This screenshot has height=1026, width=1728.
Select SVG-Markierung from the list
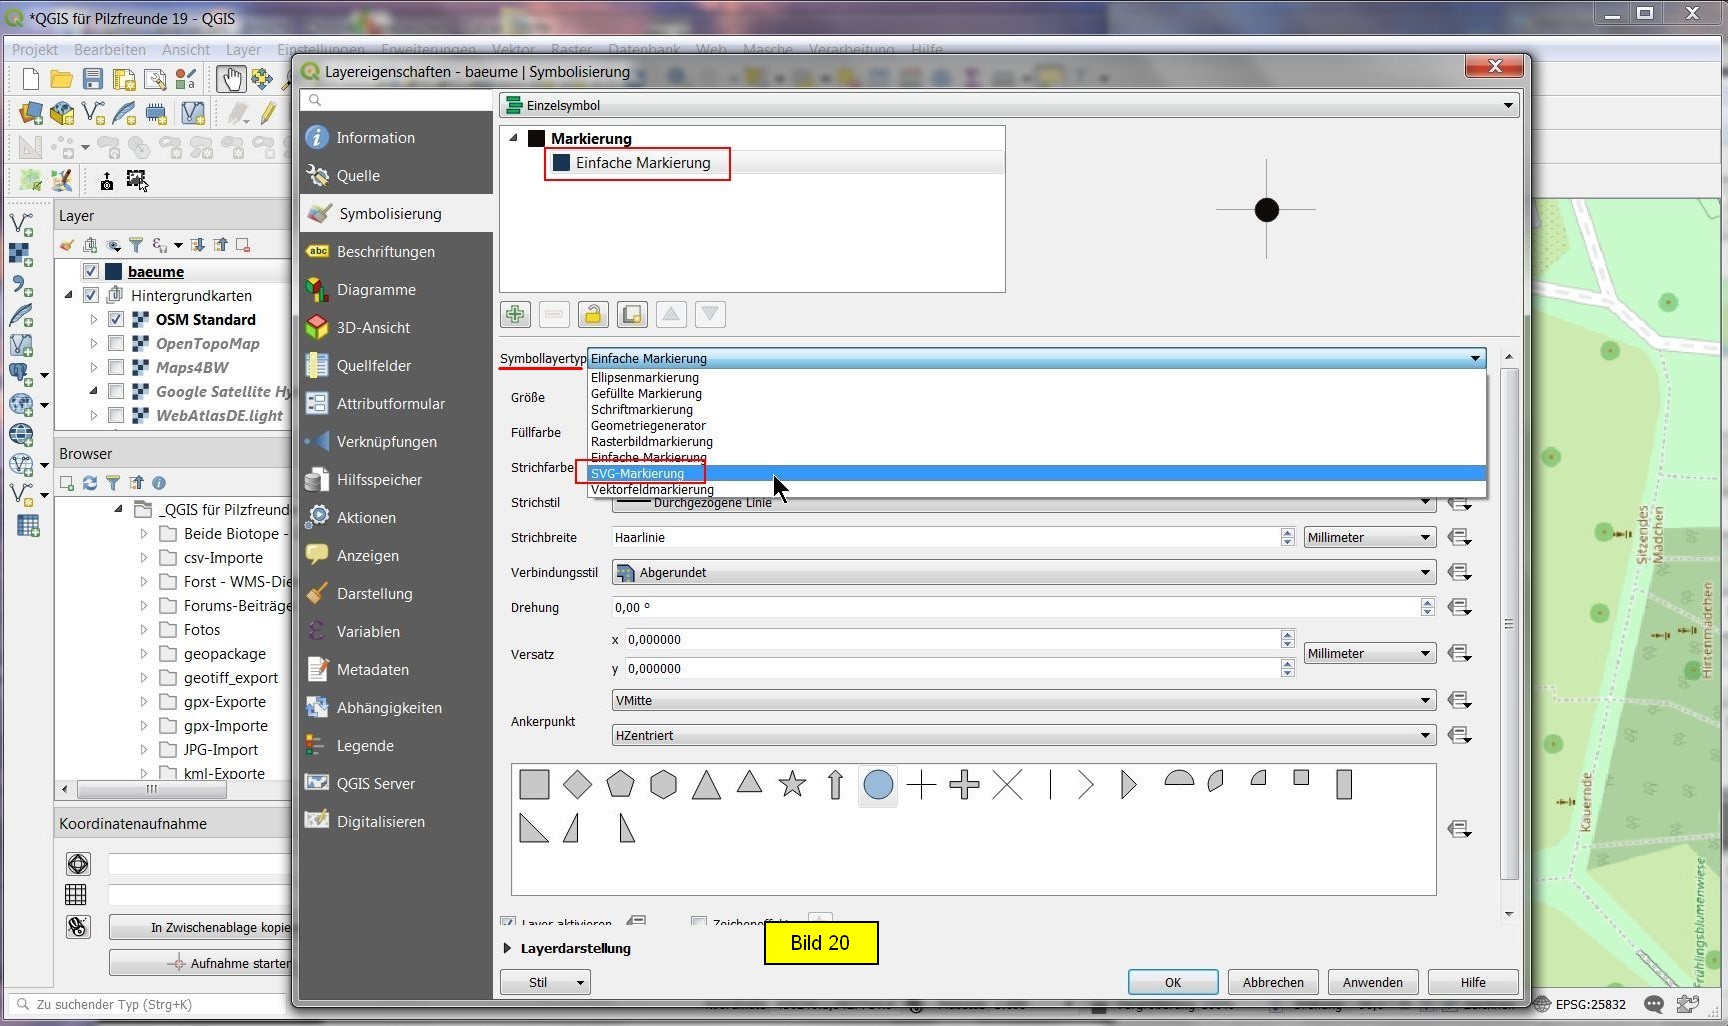(x=638, y=474)
